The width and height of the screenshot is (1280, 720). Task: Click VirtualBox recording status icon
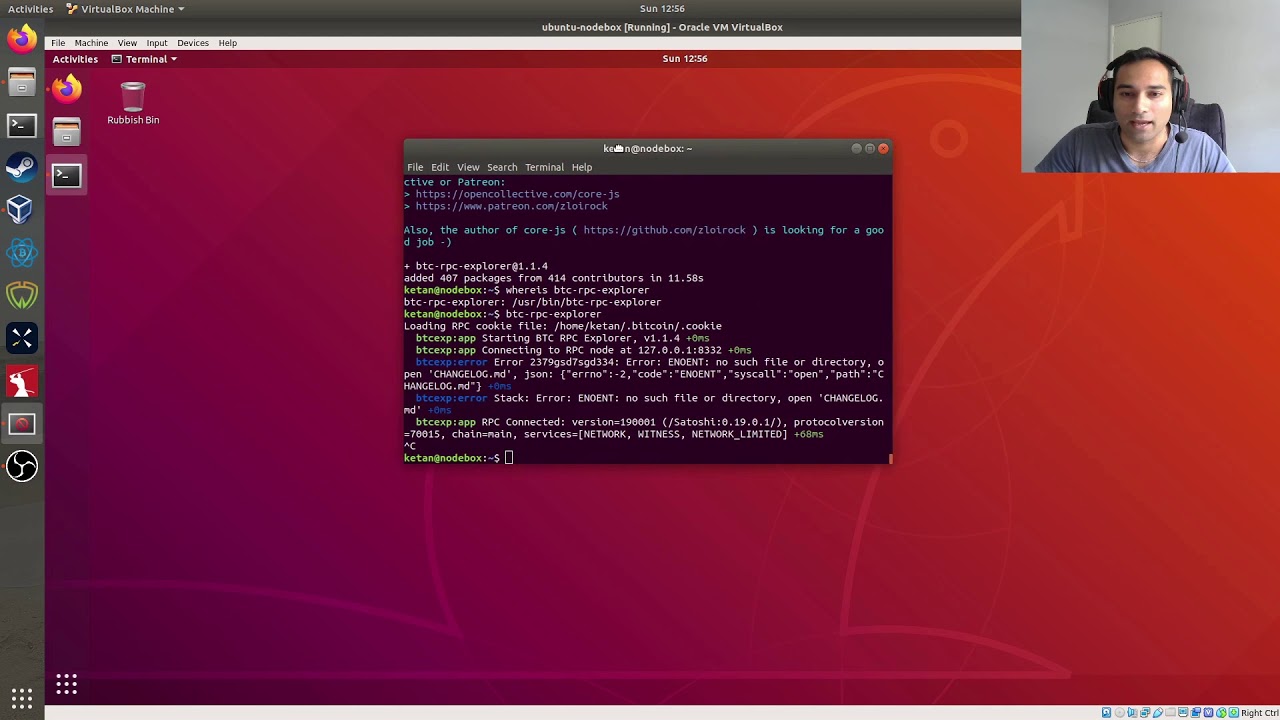point(1196,712)
